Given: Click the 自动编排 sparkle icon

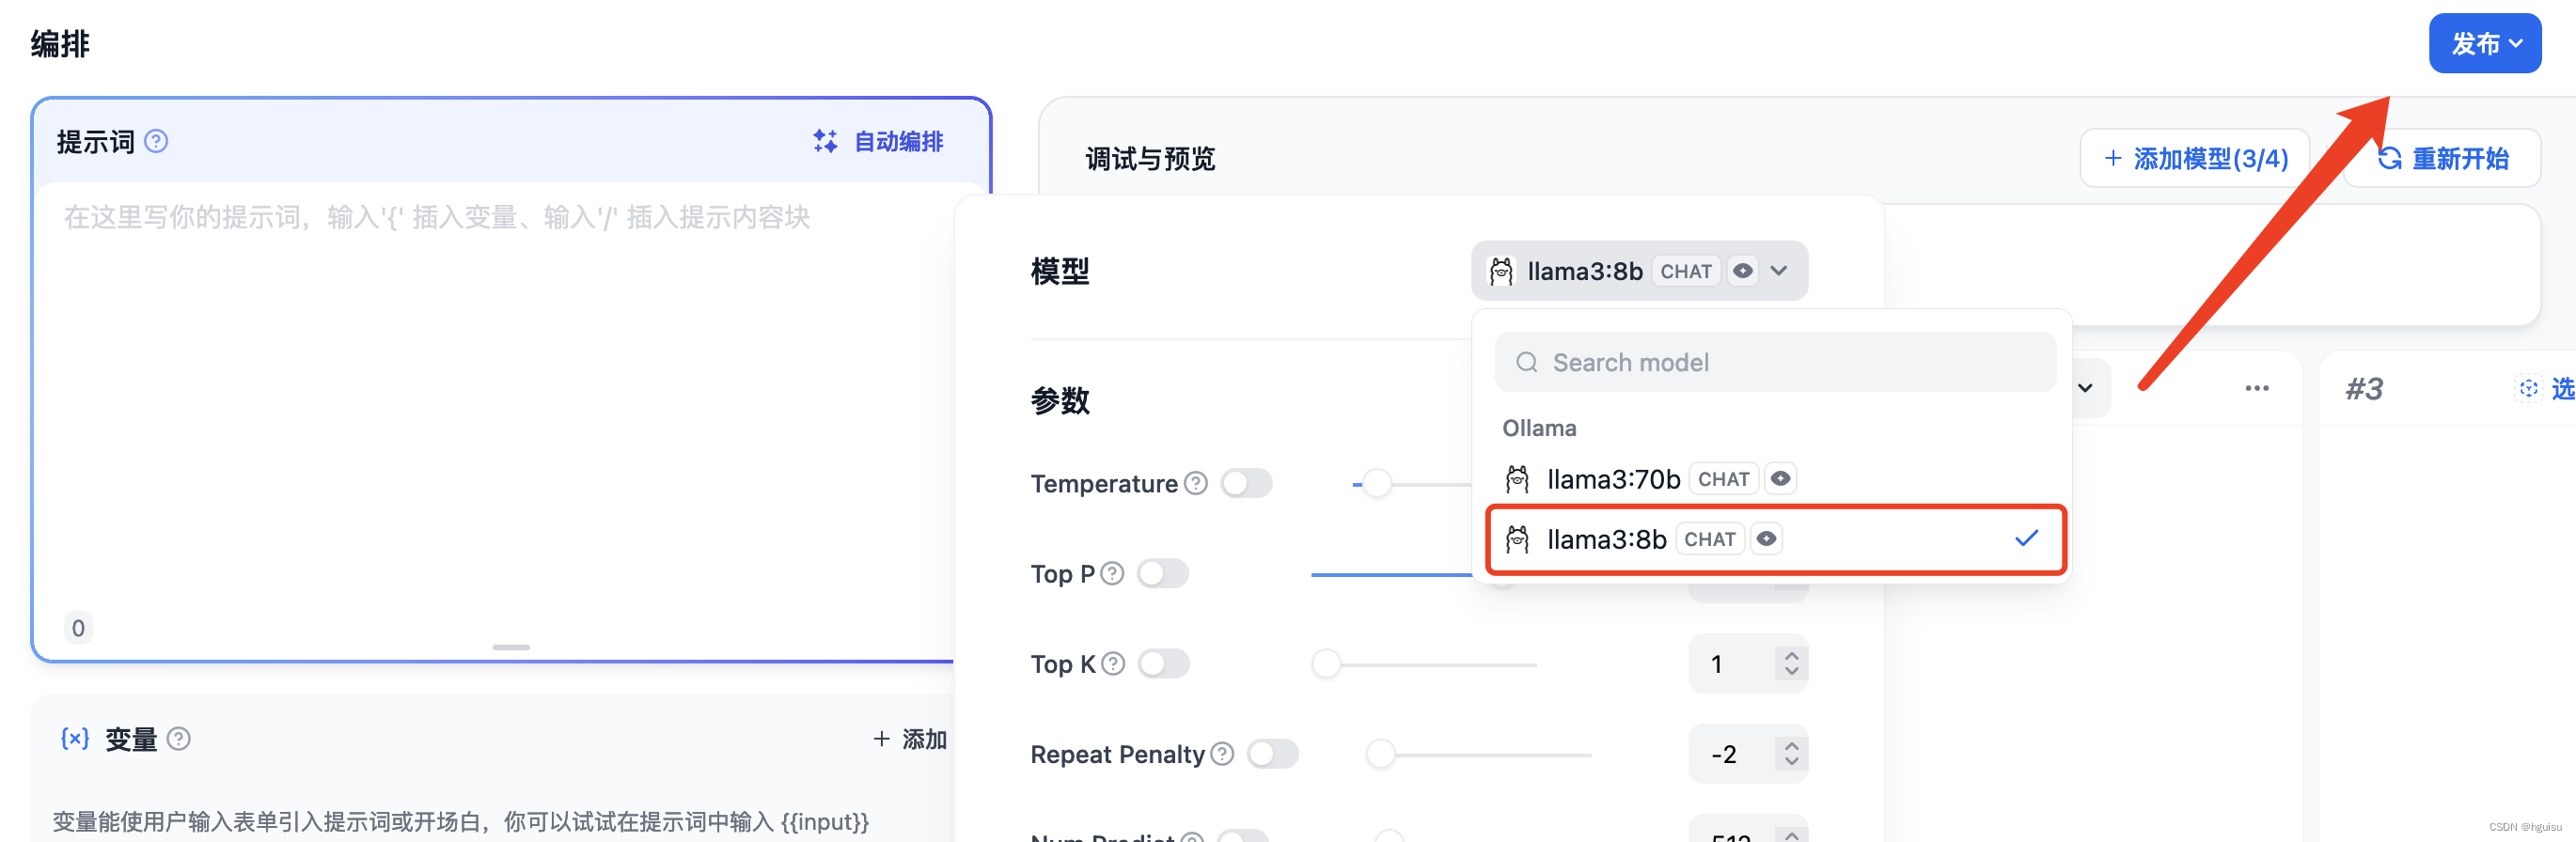Looking at the screenshot, I should click(x=825, y=141).
